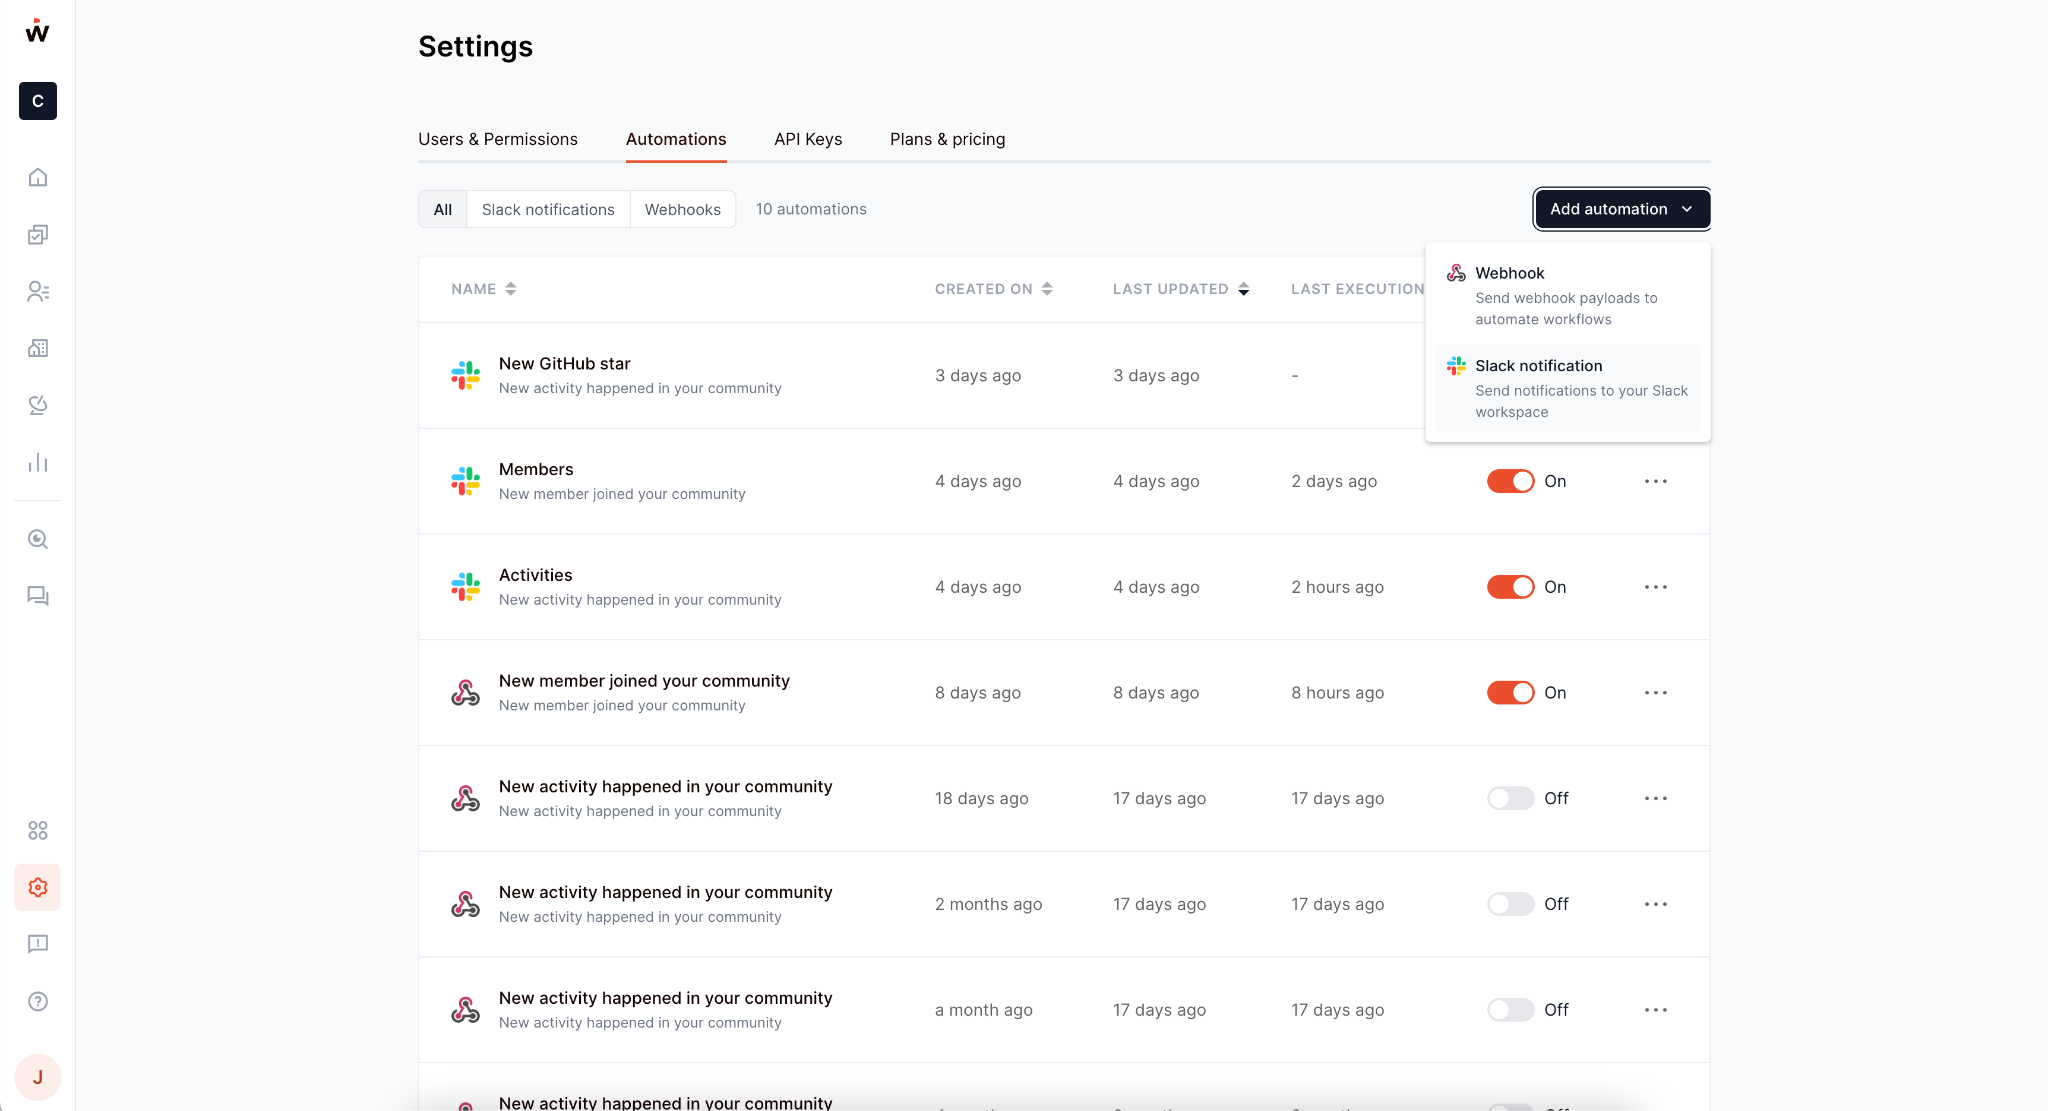This screenshot has width=2048, height=1111.
Task: Open the Integrations four-circles icon
Action: (38, 830)
